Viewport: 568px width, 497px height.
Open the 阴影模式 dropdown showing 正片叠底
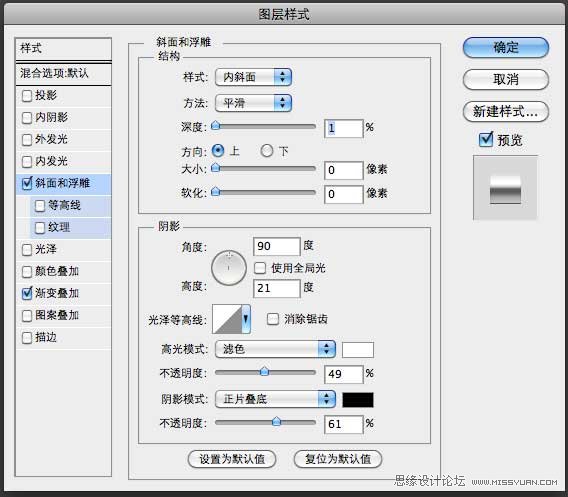pyautogui.click(x=275, y=399)
